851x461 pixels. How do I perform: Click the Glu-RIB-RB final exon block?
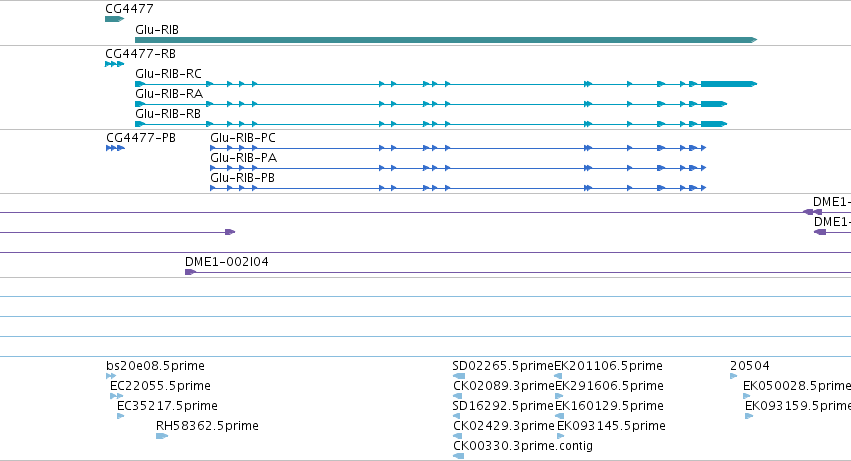pyautogui.click(x=713, y=124)
